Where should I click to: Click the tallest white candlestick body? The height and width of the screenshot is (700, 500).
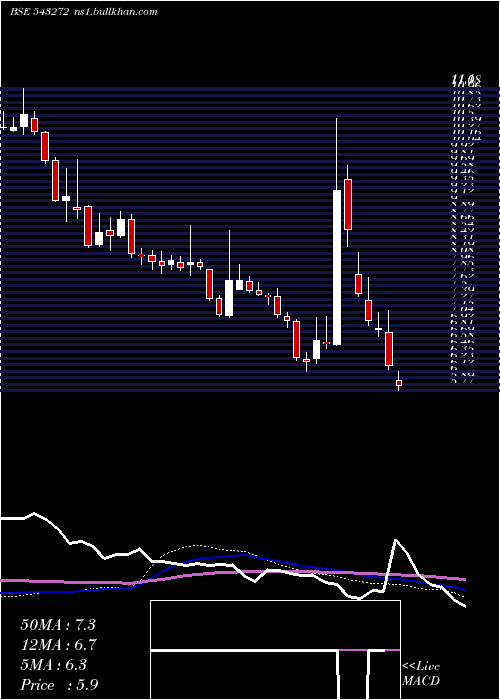[337, 267]
